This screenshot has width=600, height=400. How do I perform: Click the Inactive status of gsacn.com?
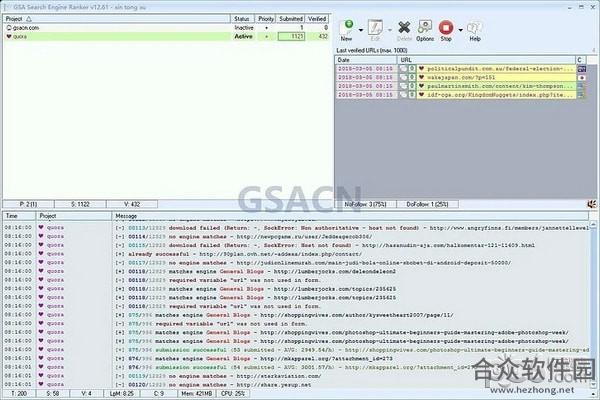click(x=244, y=28)
